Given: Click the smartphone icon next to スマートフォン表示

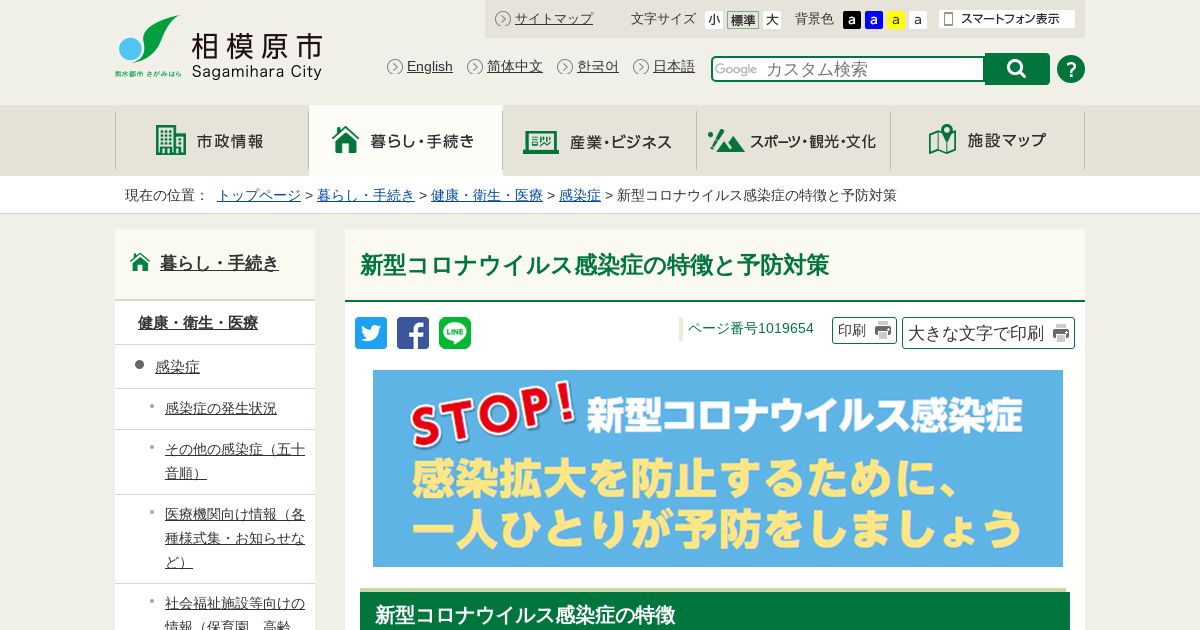Looking at the screenshot, I should (949, 19).
